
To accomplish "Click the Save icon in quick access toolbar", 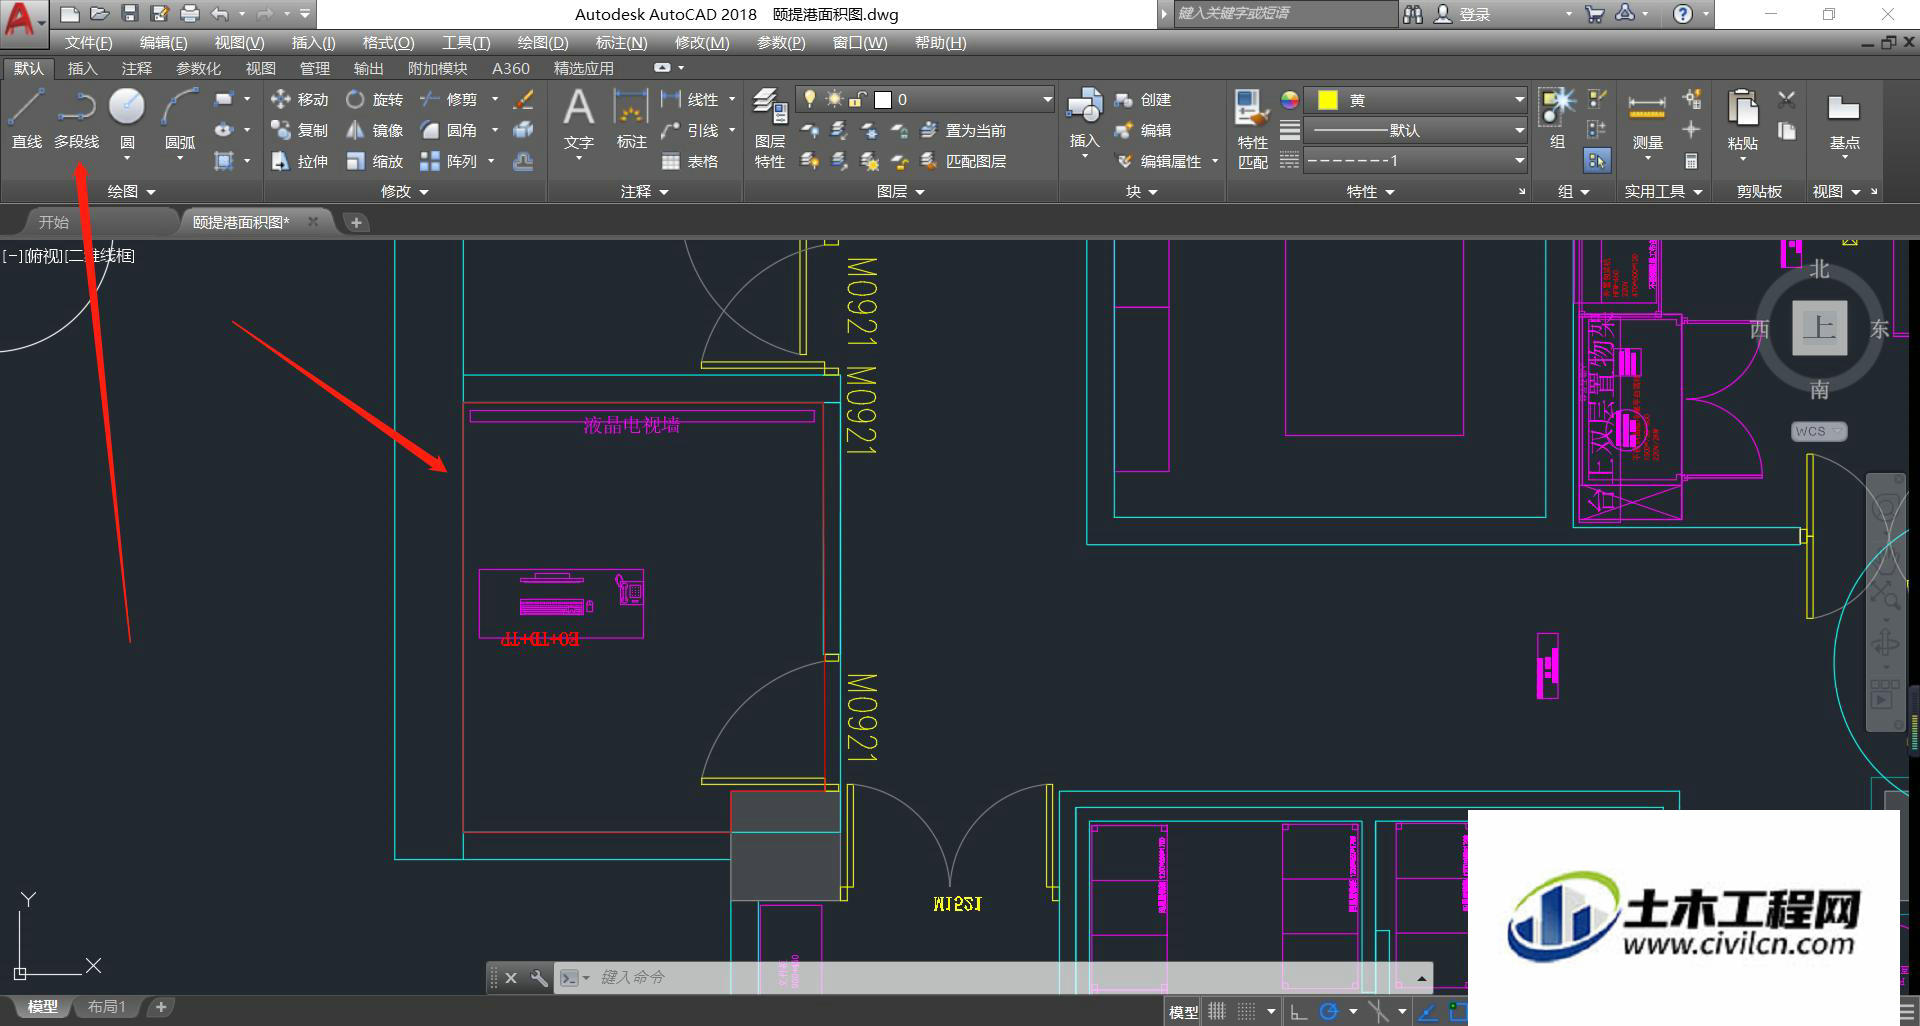I will tap(130, 14).
